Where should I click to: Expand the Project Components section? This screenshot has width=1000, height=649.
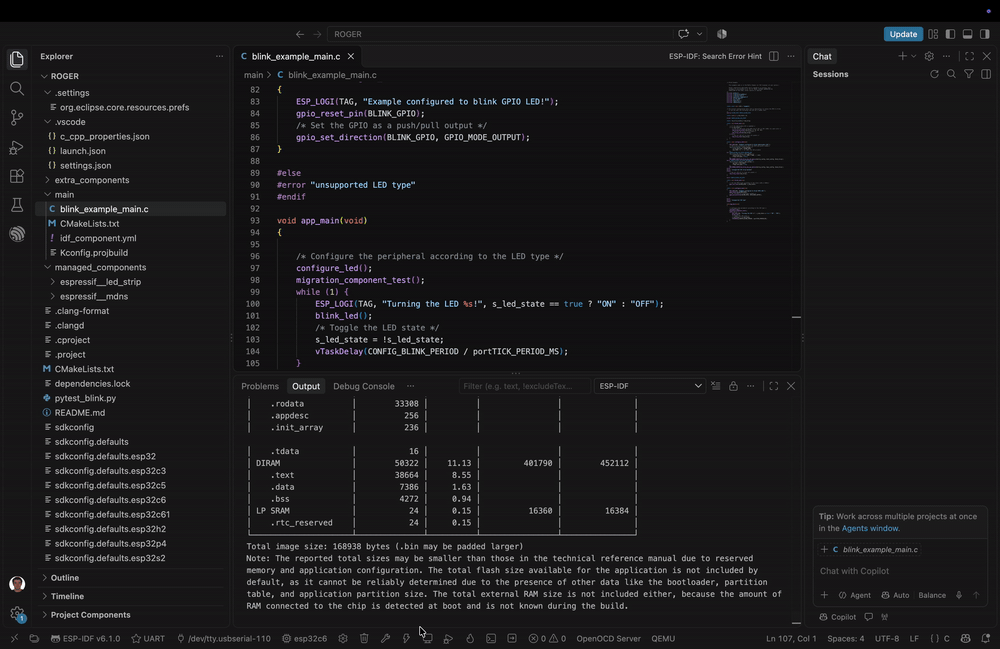pos(90,615)
